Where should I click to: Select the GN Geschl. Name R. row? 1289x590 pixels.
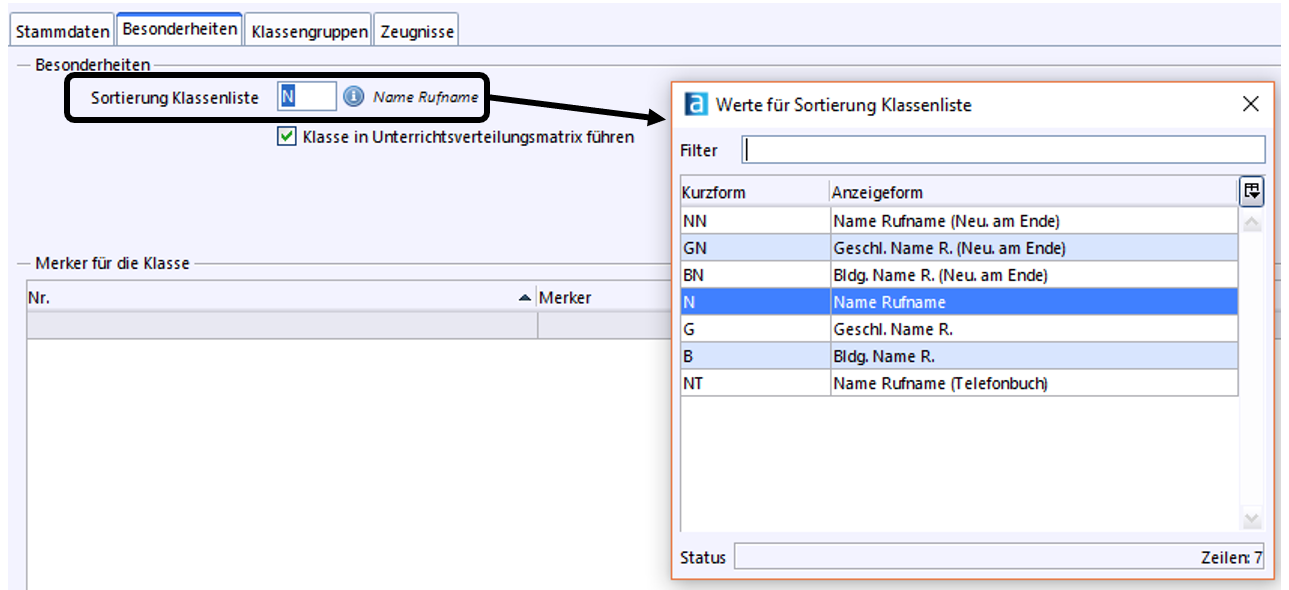point(959,248)
